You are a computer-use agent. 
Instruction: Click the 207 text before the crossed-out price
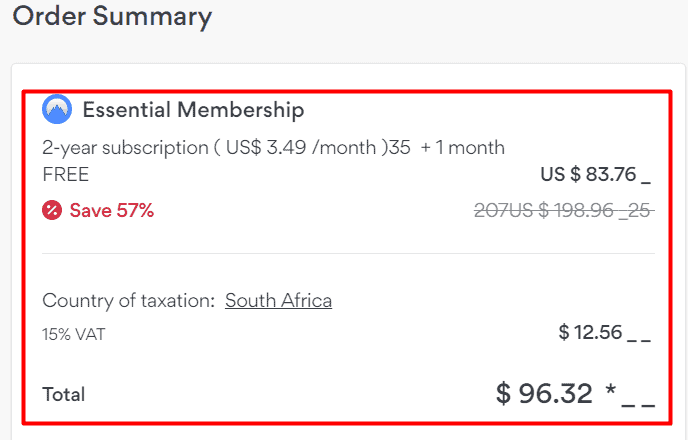pyautogui.click(x=488, y=210)
